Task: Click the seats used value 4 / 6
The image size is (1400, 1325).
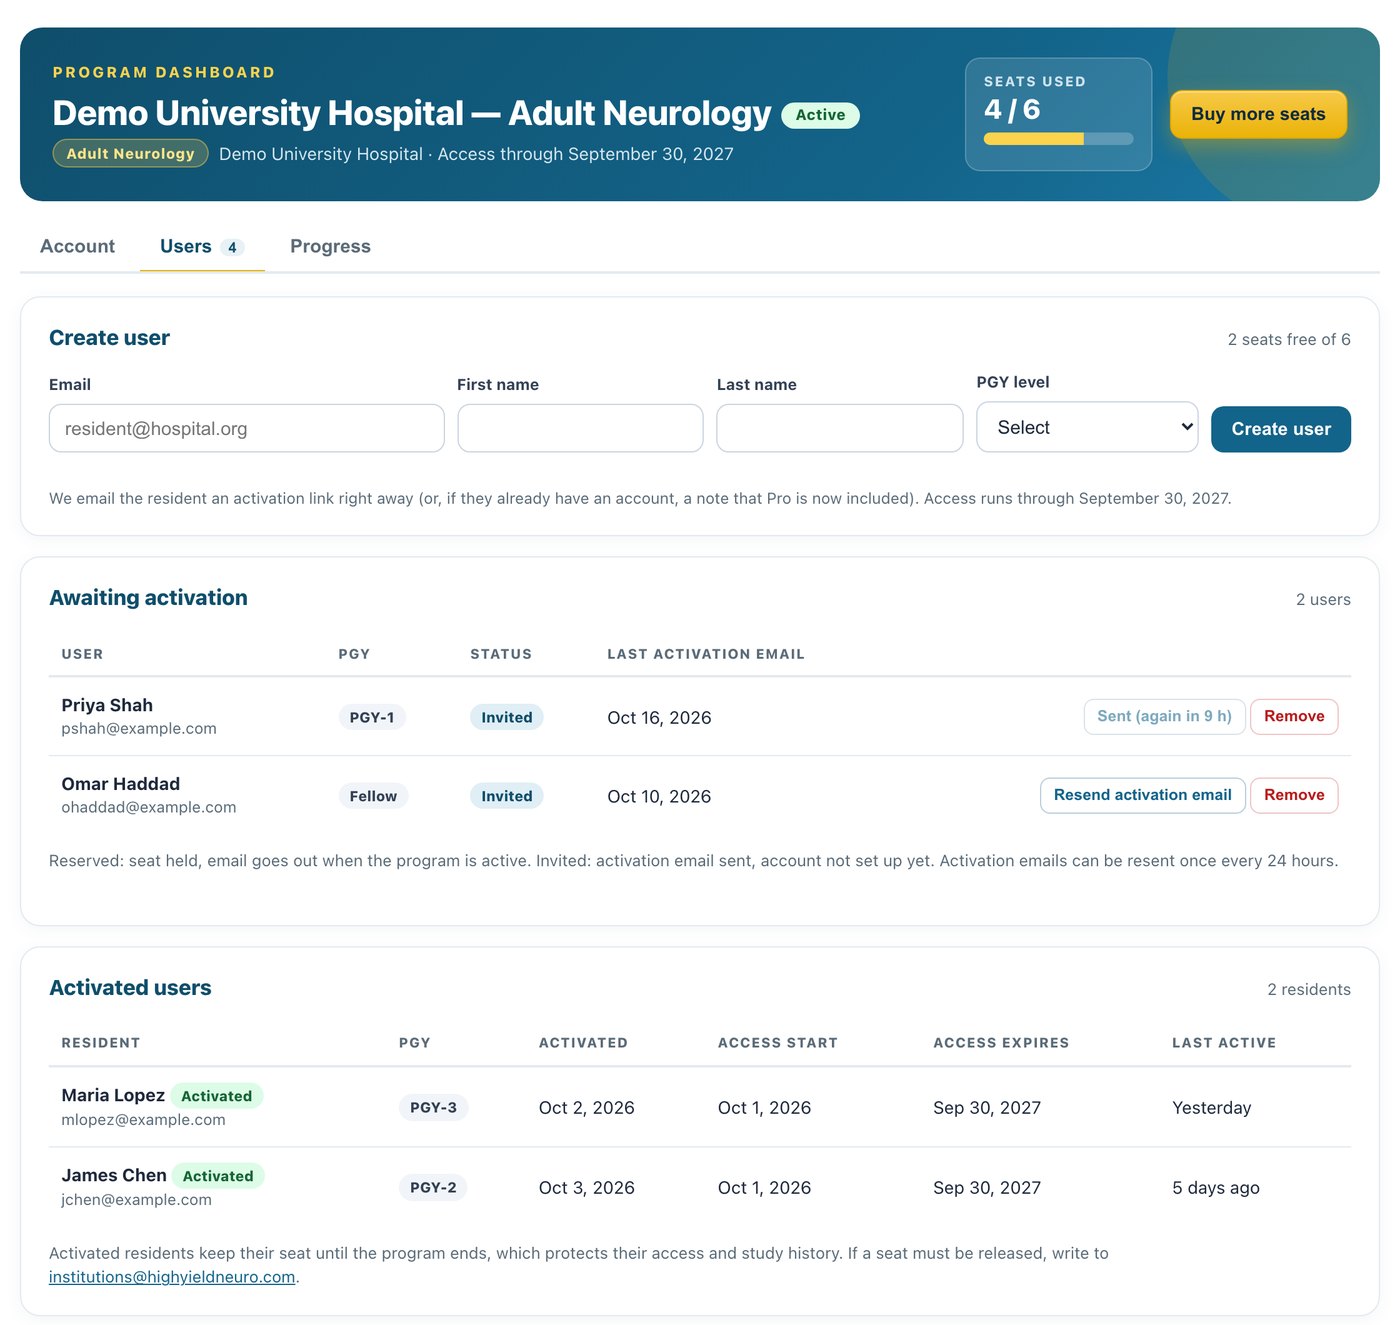Action: (1012, 109)
